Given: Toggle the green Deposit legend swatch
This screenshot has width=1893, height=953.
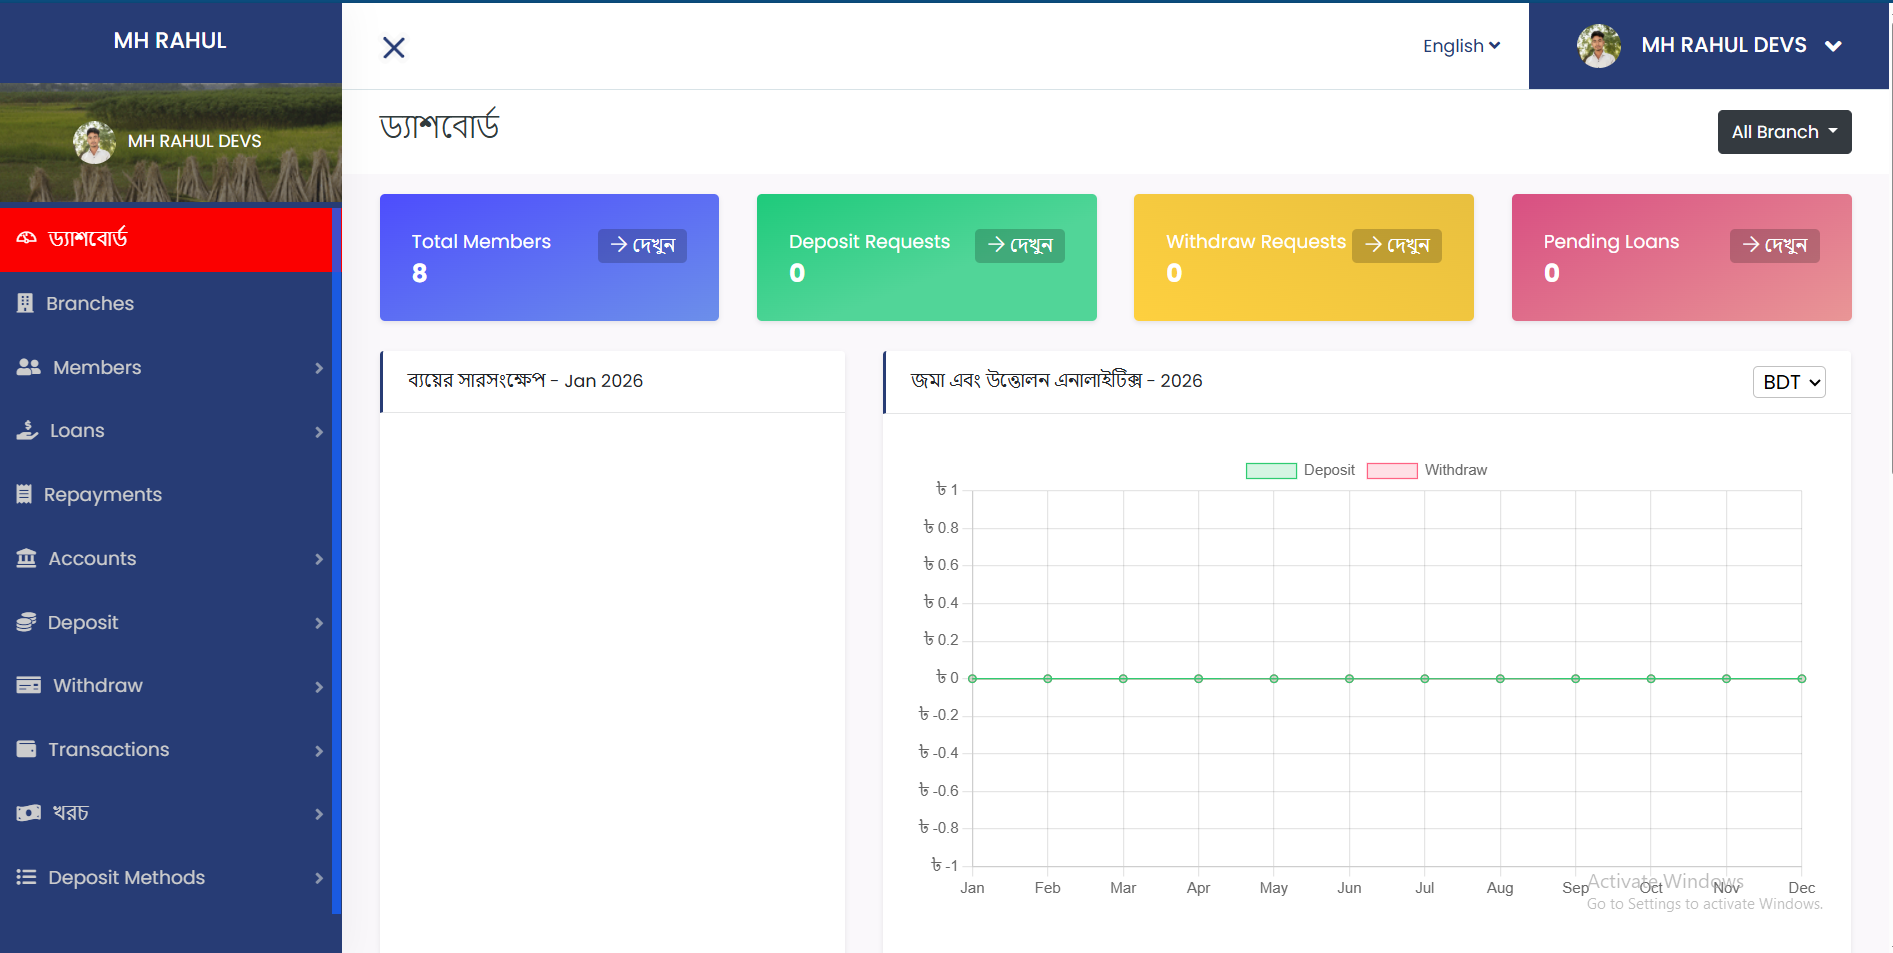Looking at the screenshot, I should click(1271, 471).
